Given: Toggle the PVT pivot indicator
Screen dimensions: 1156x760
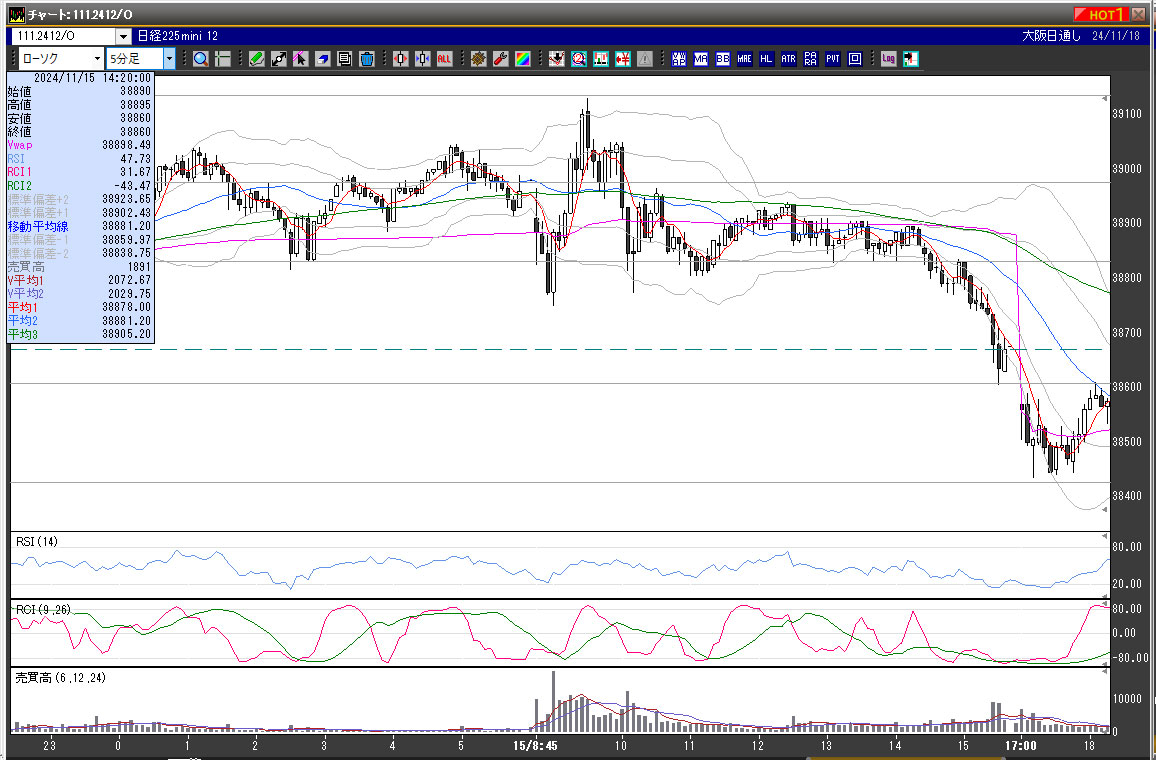Looking at the screenshot, I should tap(833, 59).
